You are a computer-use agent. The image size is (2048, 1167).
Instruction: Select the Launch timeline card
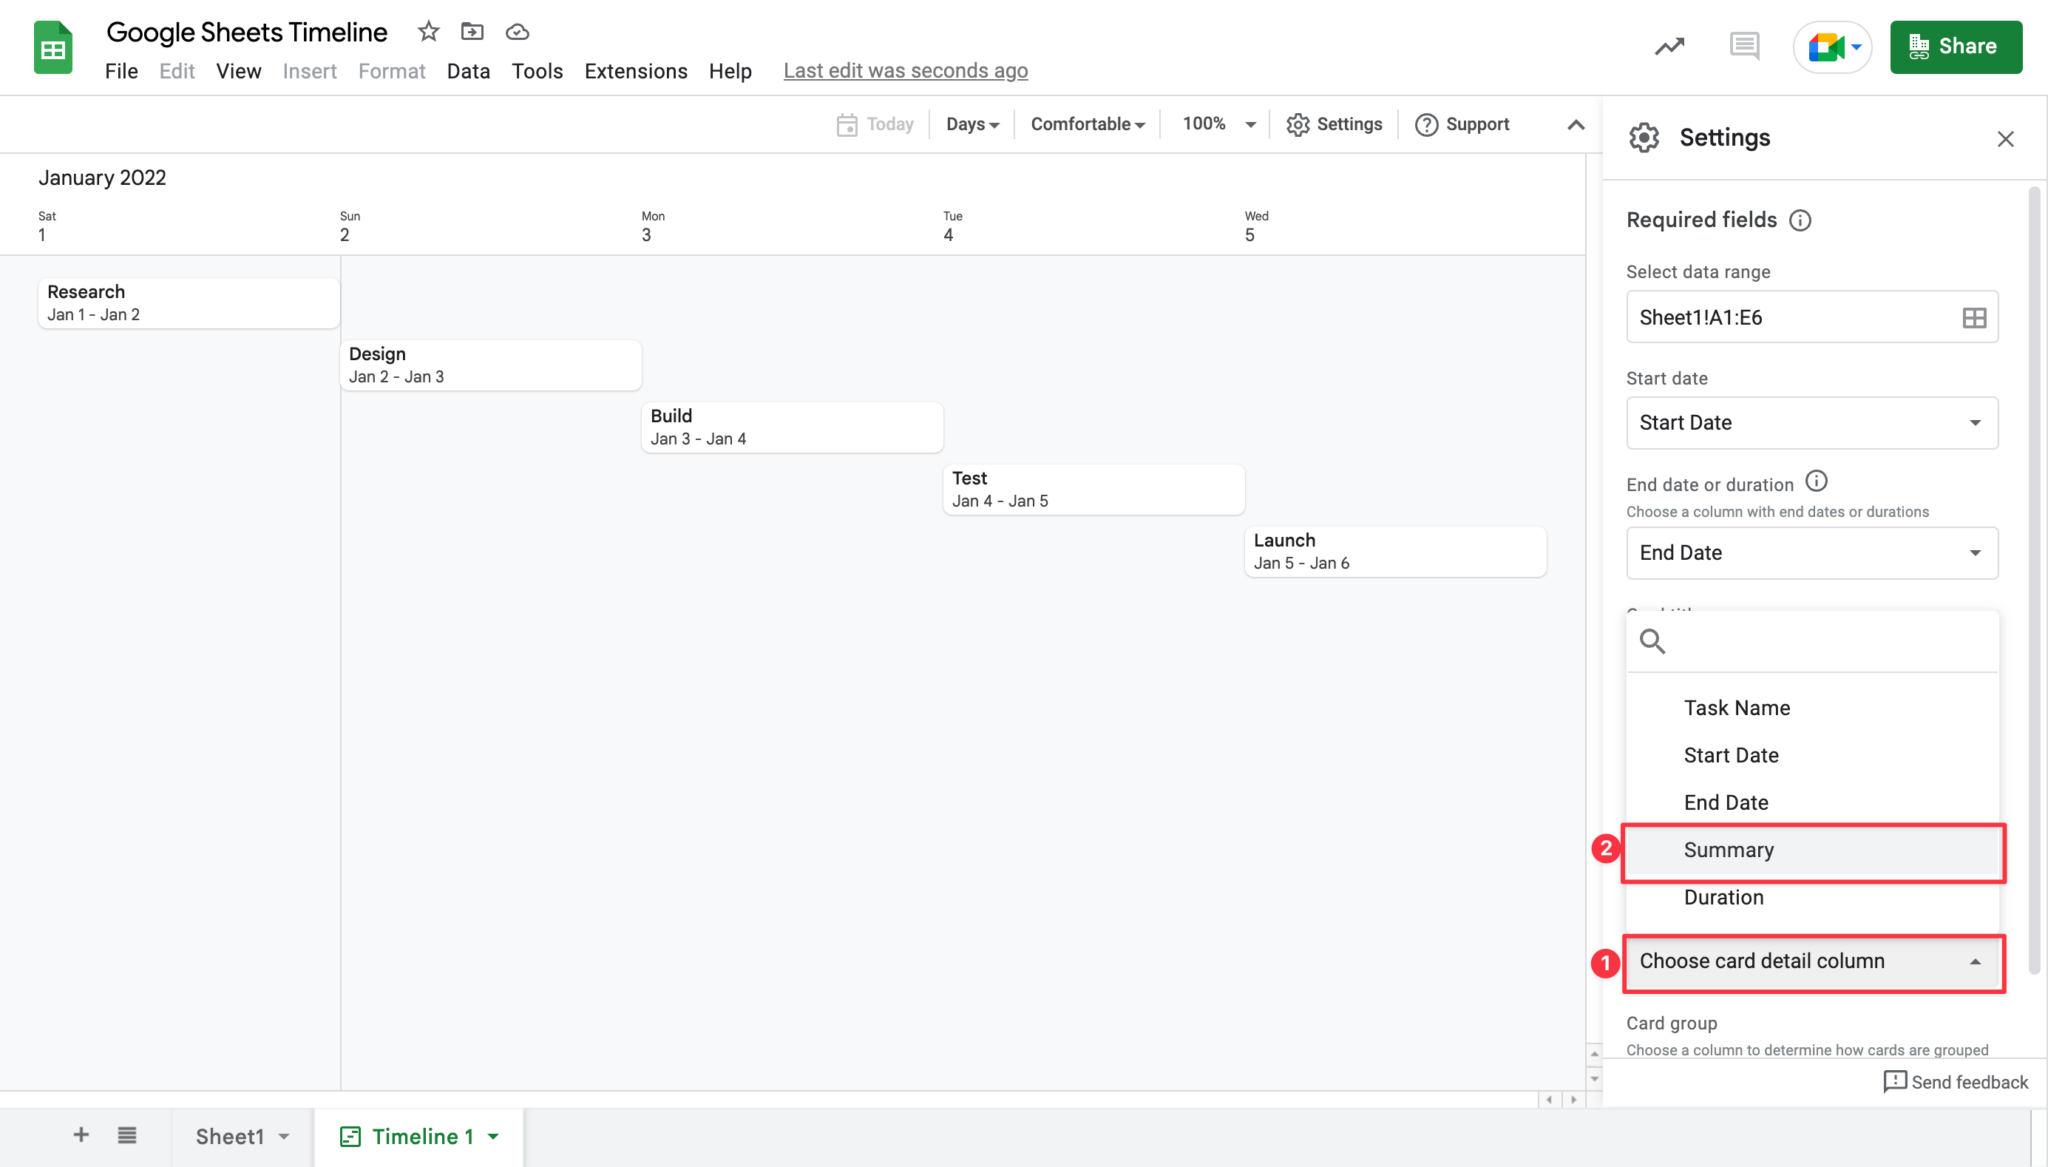[1396, 551]
